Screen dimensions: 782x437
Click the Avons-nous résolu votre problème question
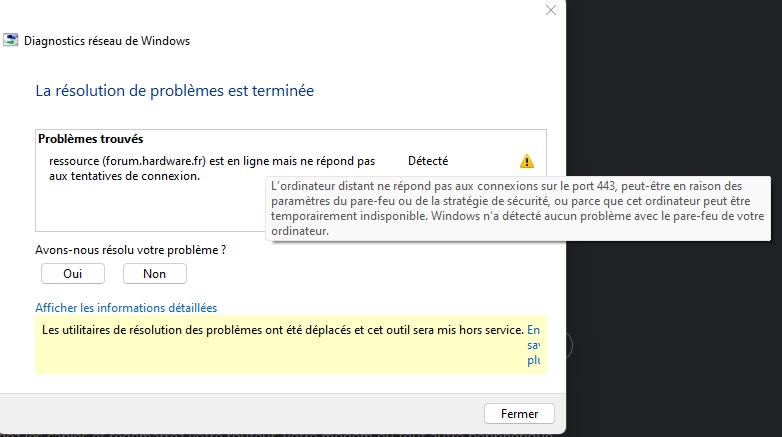pyautogui.click(x=131, y=250)
